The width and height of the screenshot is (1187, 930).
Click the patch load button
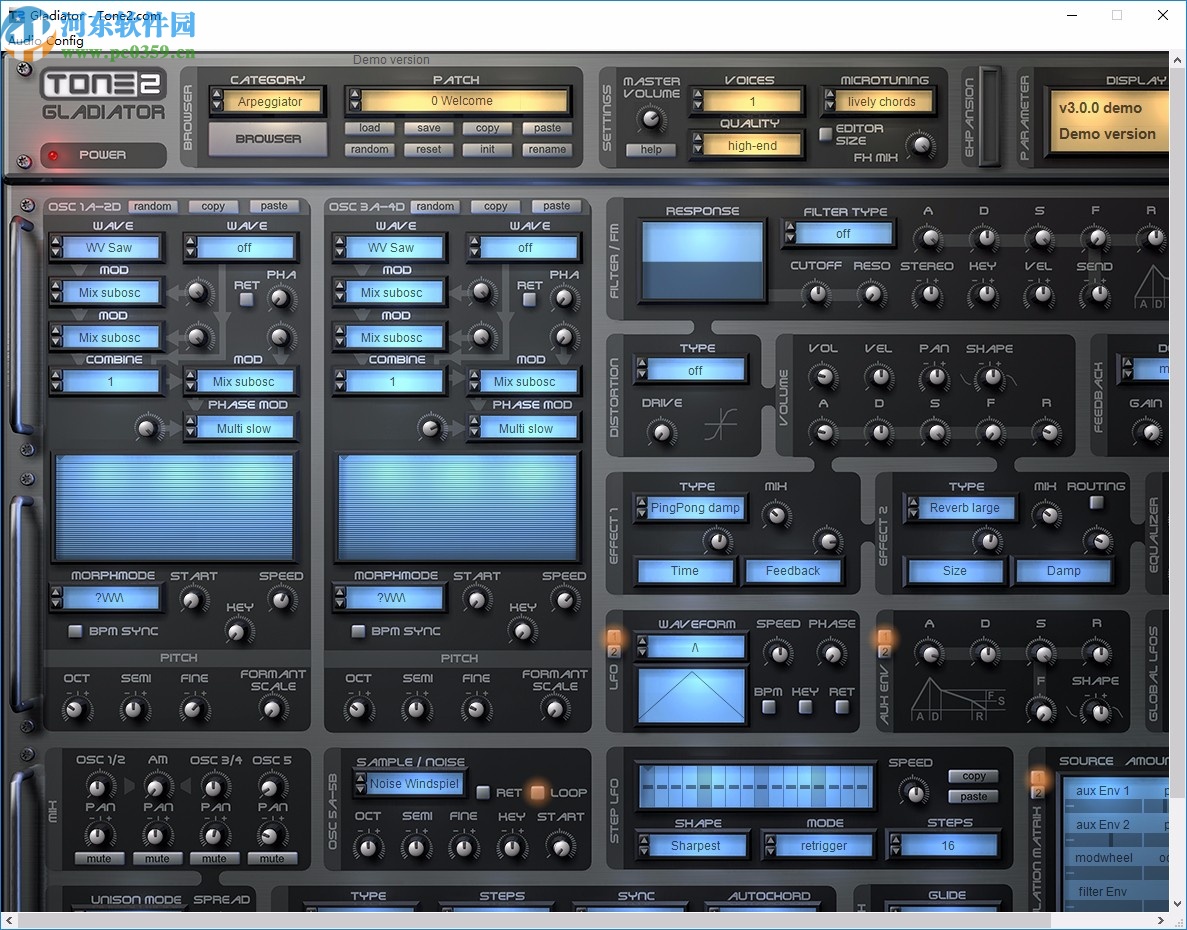pos(369,128)
